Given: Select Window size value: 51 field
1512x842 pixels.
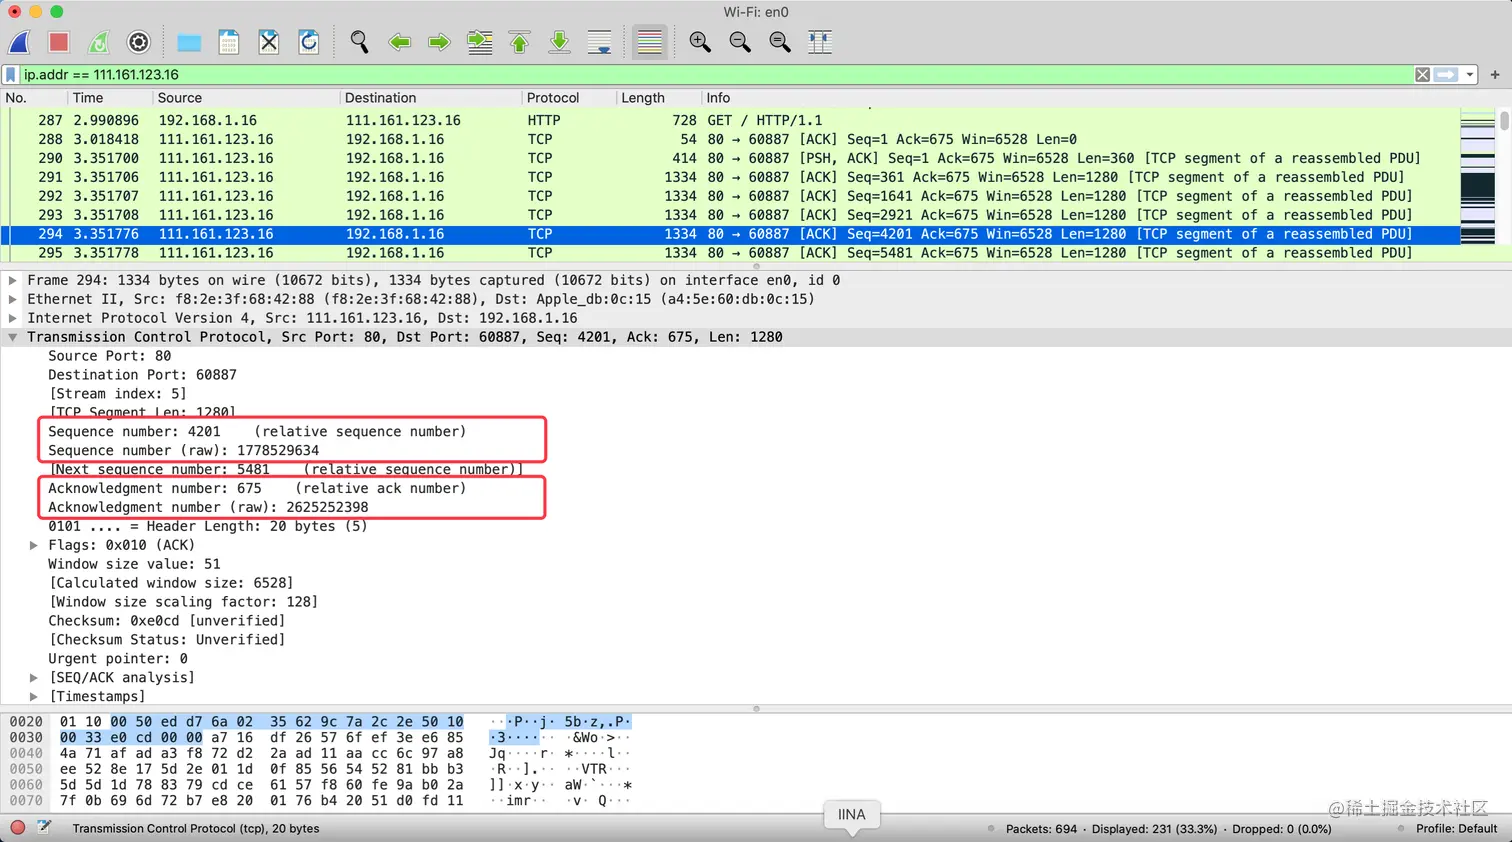Looking at the screenshot, I should coord(134,564).
